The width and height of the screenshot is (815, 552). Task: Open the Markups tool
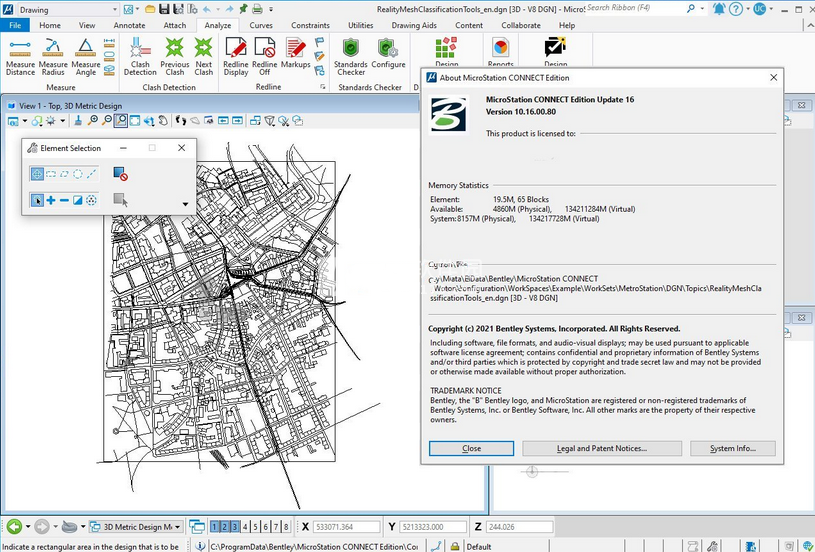(x=295, y=54)
